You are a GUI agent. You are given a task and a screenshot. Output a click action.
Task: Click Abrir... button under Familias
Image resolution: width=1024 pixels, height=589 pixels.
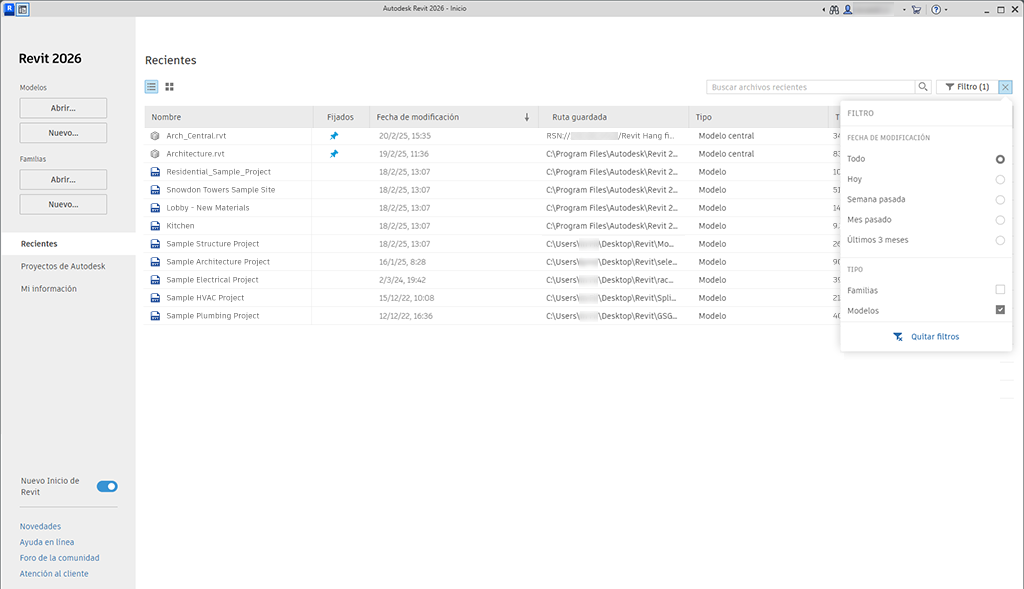63,180
